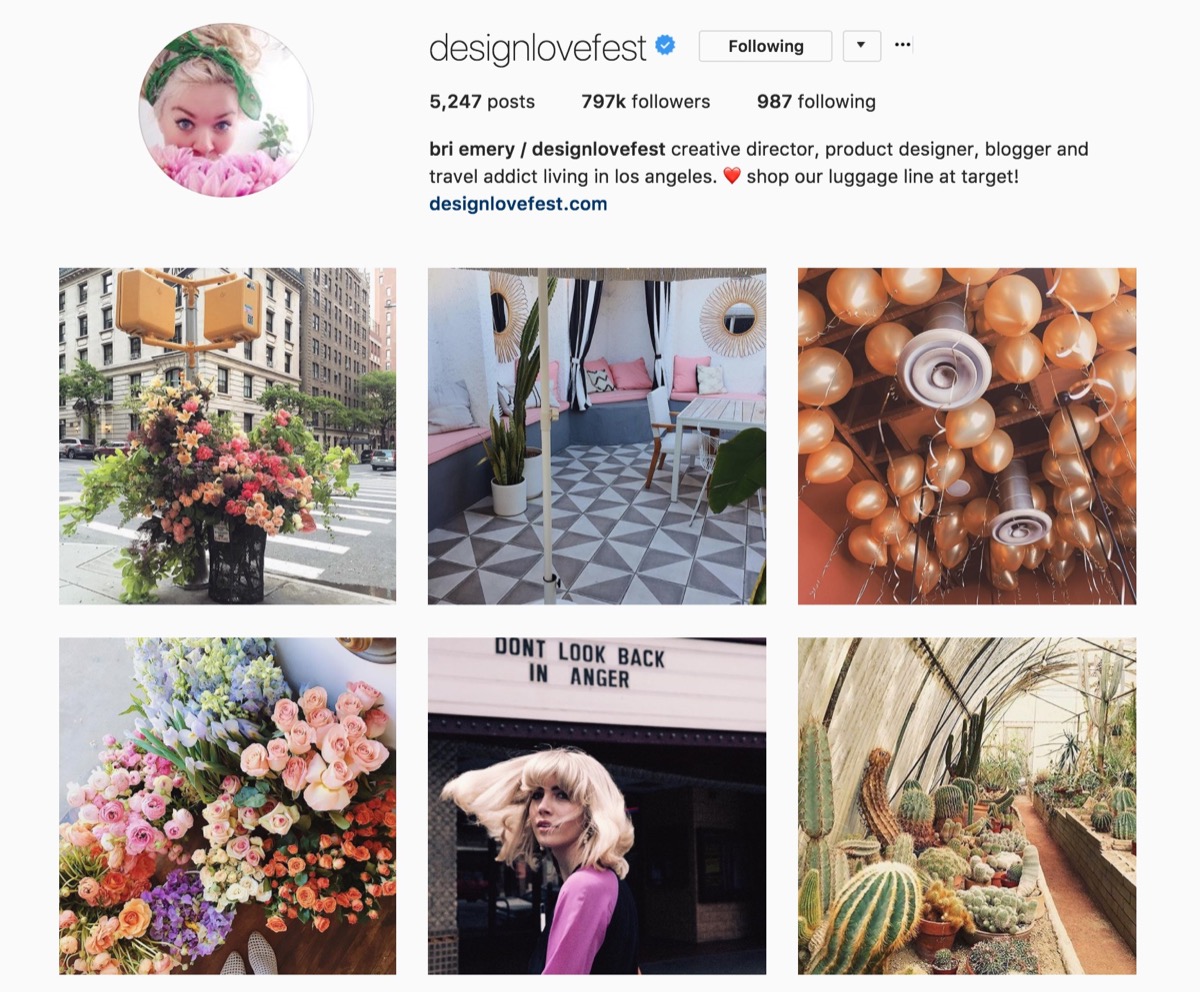View the 987 following list

tap(816, 102)
